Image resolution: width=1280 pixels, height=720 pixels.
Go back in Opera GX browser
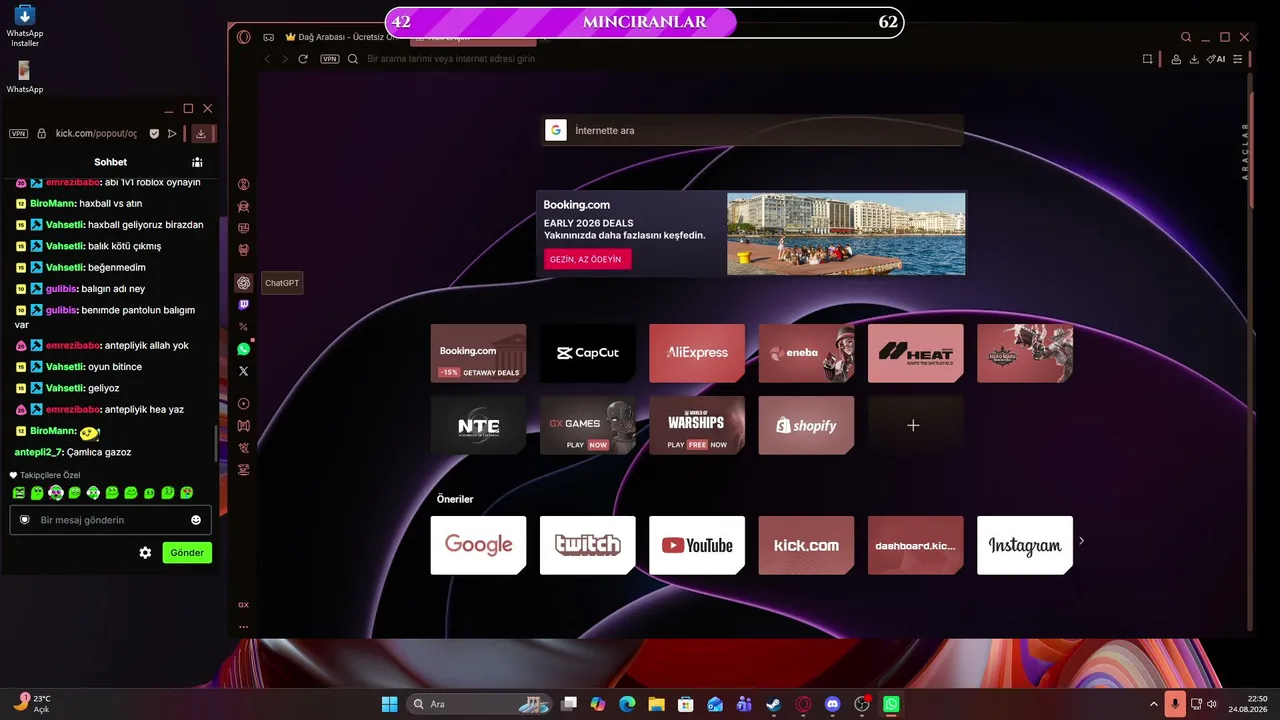(267, 59)
